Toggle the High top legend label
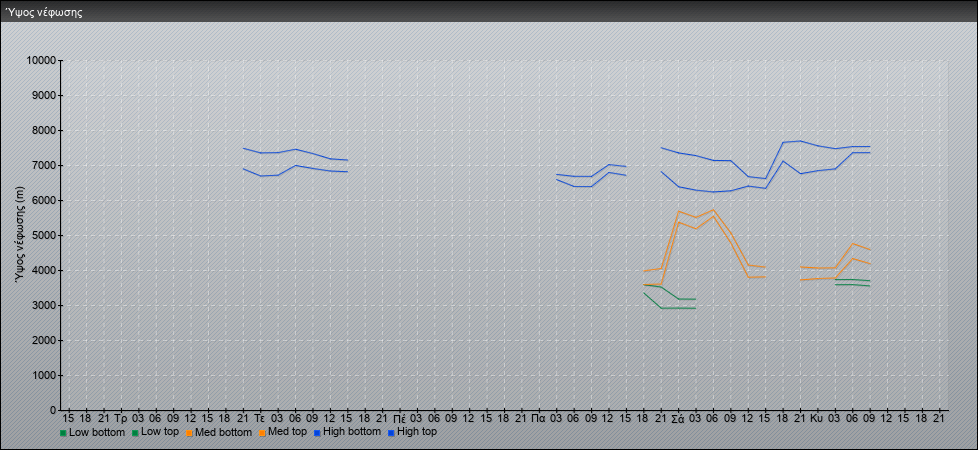 [x=417, y=431]
